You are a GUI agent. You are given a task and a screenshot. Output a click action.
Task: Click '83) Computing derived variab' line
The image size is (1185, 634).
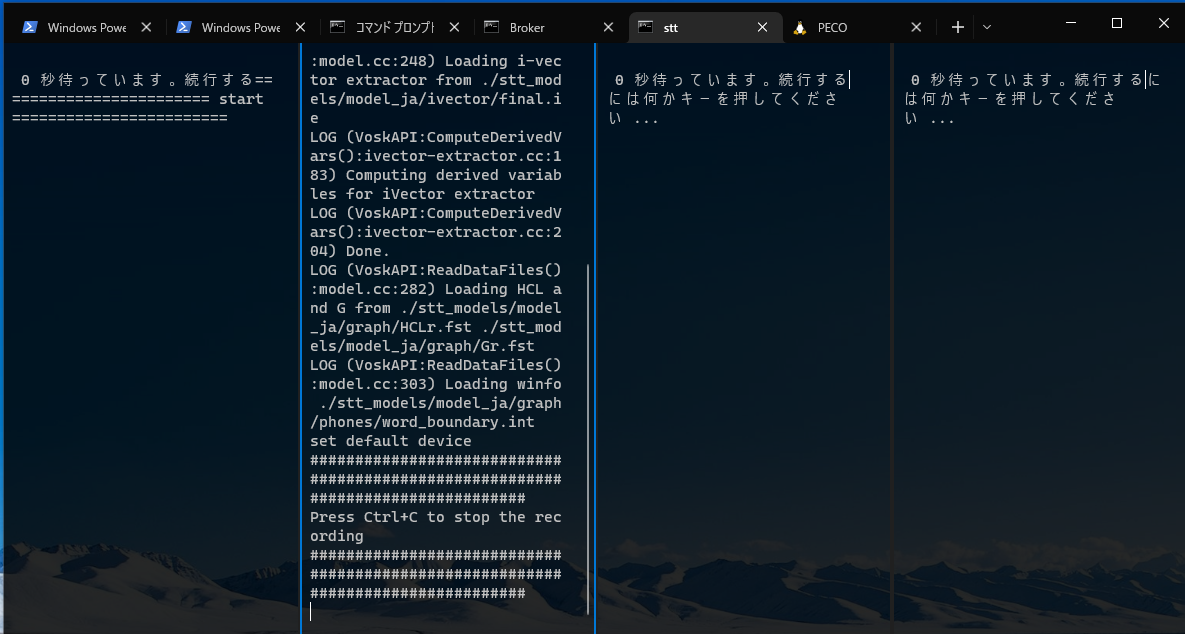pos(435,175)
